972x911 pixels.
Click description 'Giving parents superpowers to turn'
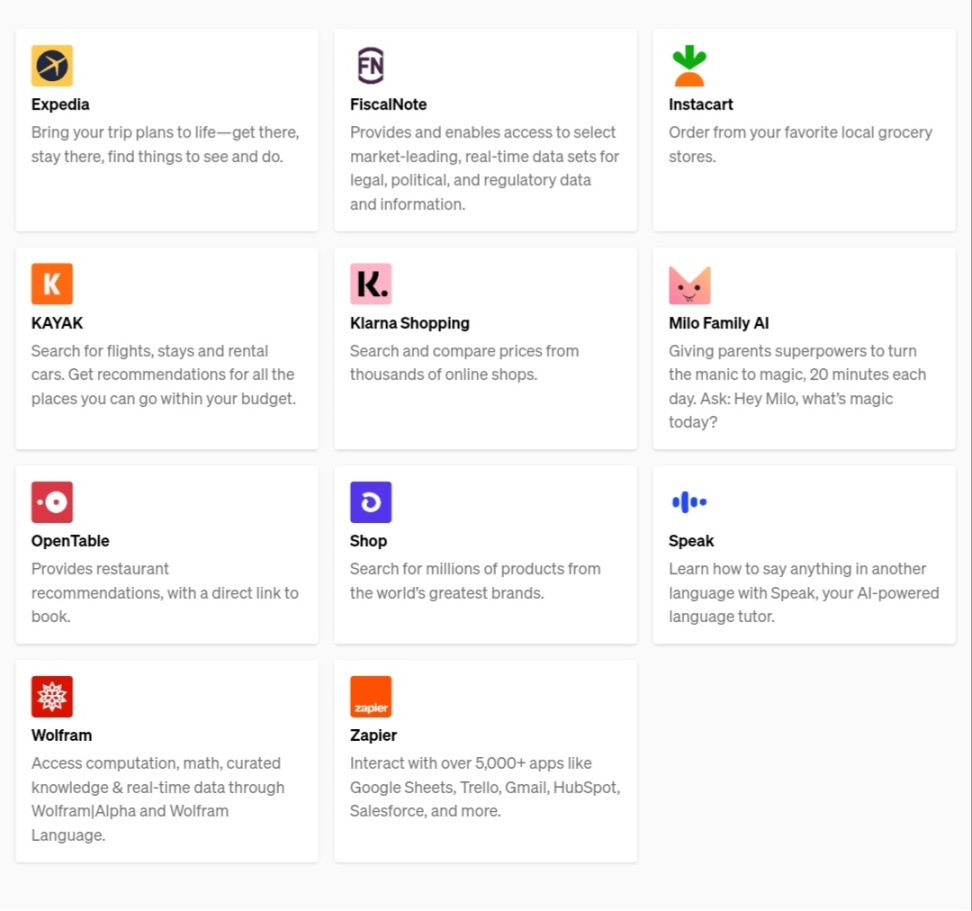click(x=797, y=387)
